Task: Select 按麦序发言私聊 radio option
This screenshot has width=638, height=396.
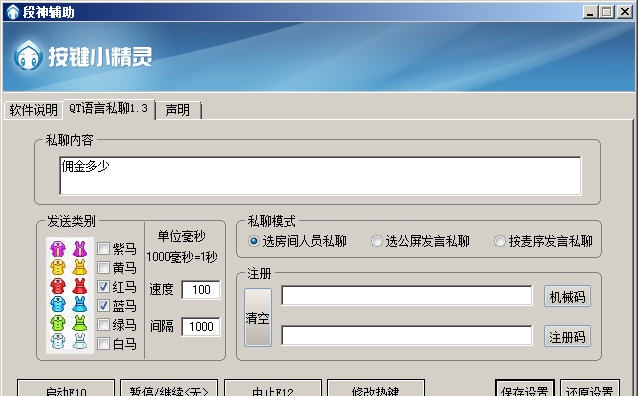Action: 500,241
